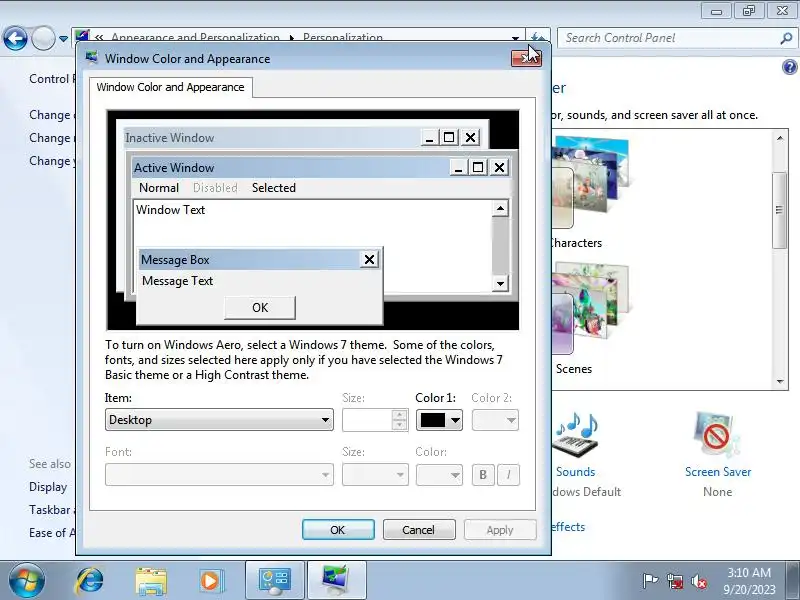Open the Color 2 dropdown
The width and height of the screenshot is (800, 600).
tap(495, 420)
